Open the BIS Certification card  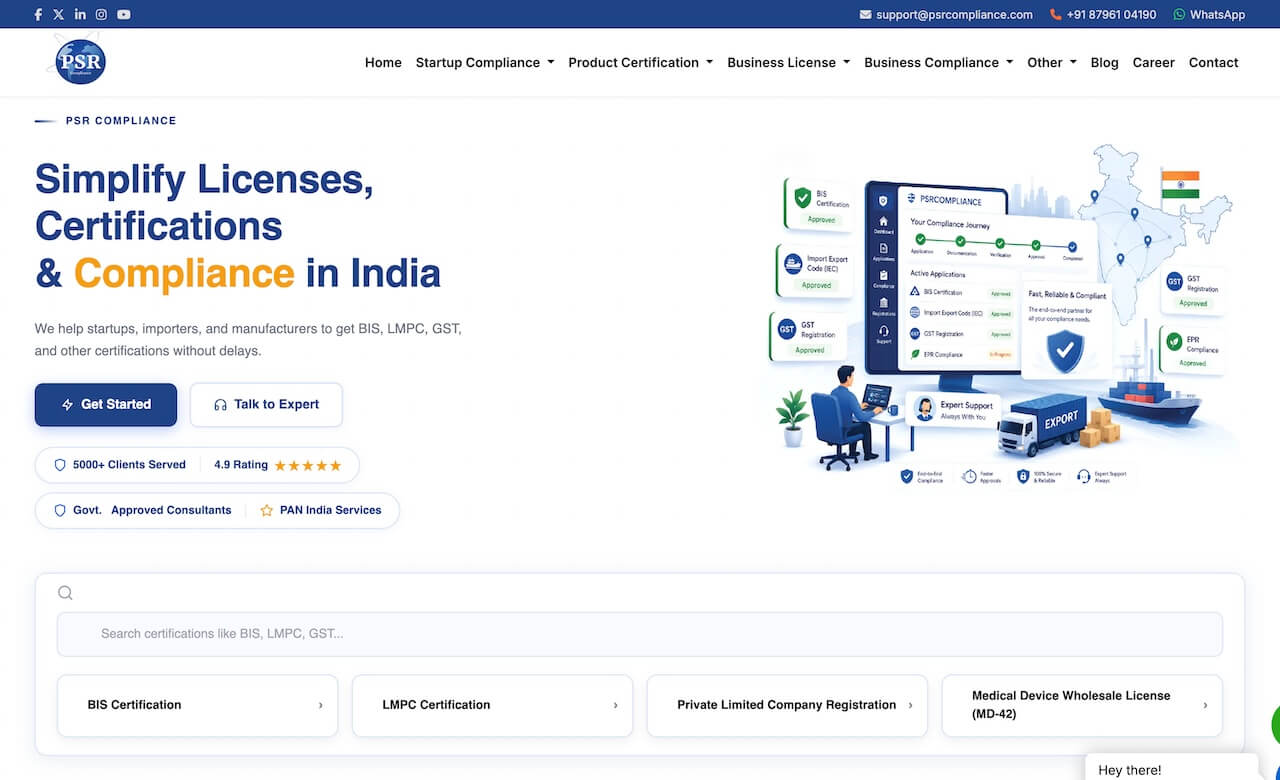click(197, 705)
